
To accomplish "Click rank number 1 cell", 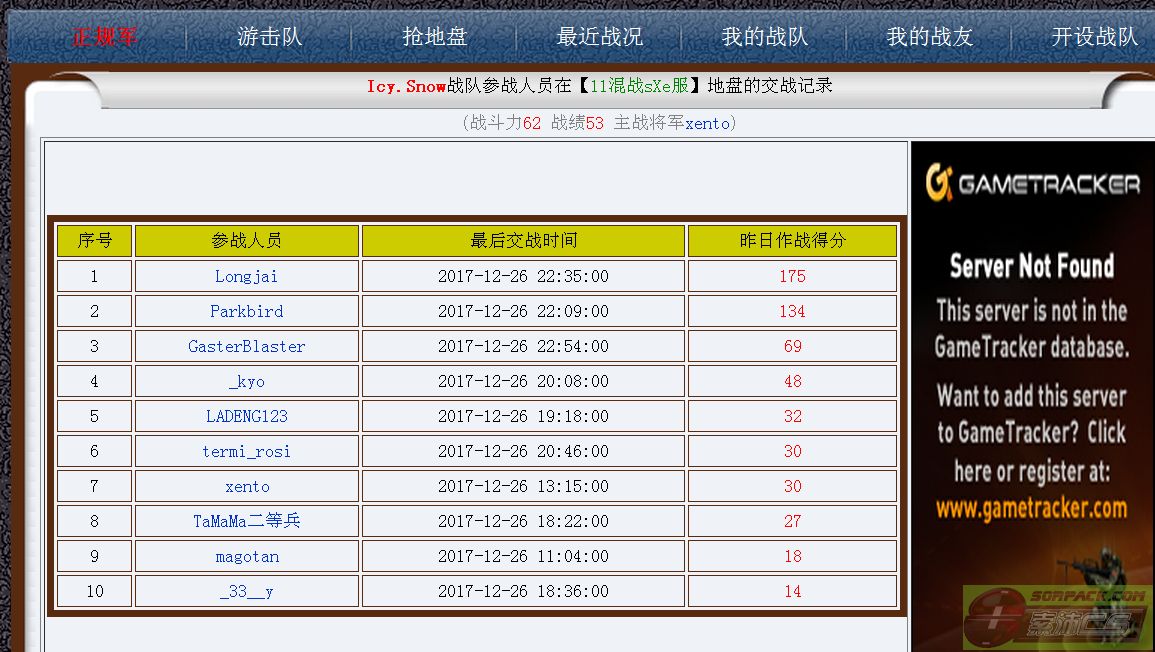I will click(x=95, y=276).
